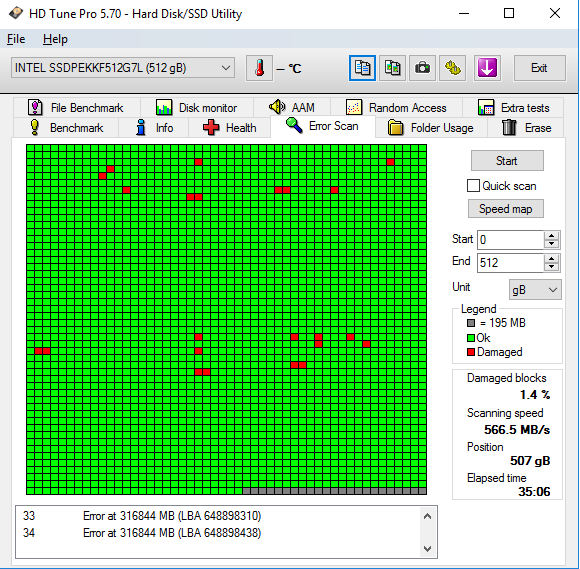Image resolution: width=580 pixels, height=569 pixels.
Task: Click the red cross Health icon
Action: (x=211, y=128)
